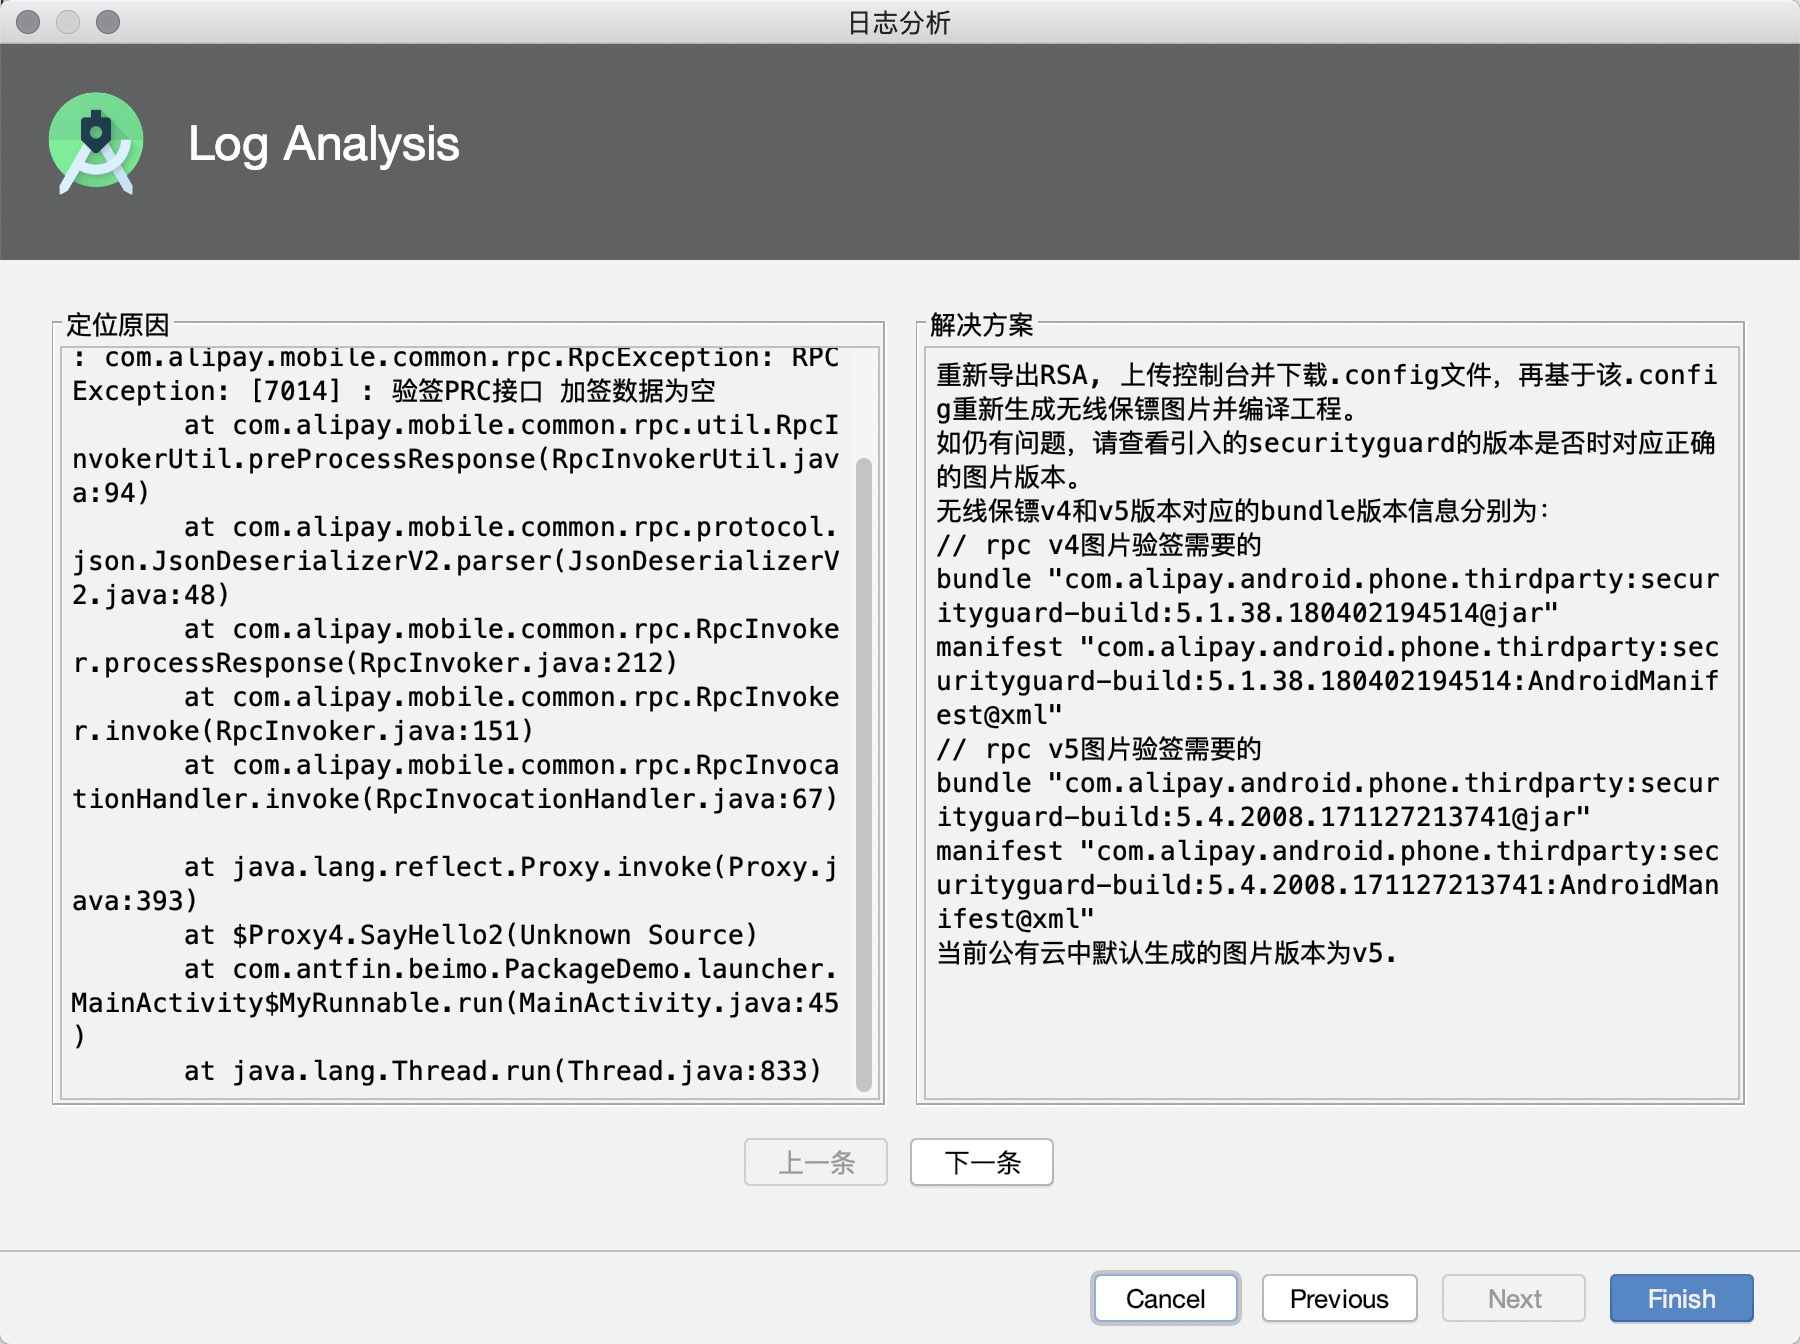Screen dimensions: 1800x1344
Task: Click 'at com.antfin.beimo.PackageDemo.launcher.' line
Action: [x=511, y=969]
